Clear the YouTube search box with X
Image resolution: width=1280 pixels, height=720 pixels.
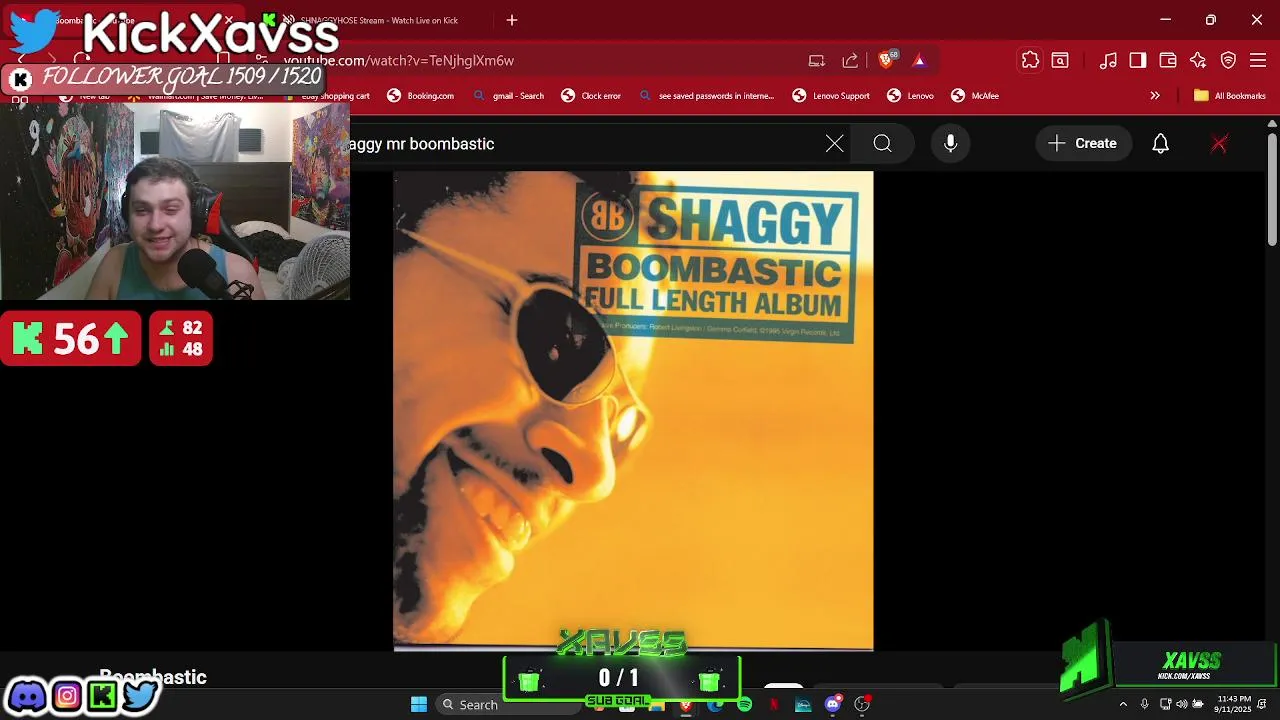(x=835, y=144)
